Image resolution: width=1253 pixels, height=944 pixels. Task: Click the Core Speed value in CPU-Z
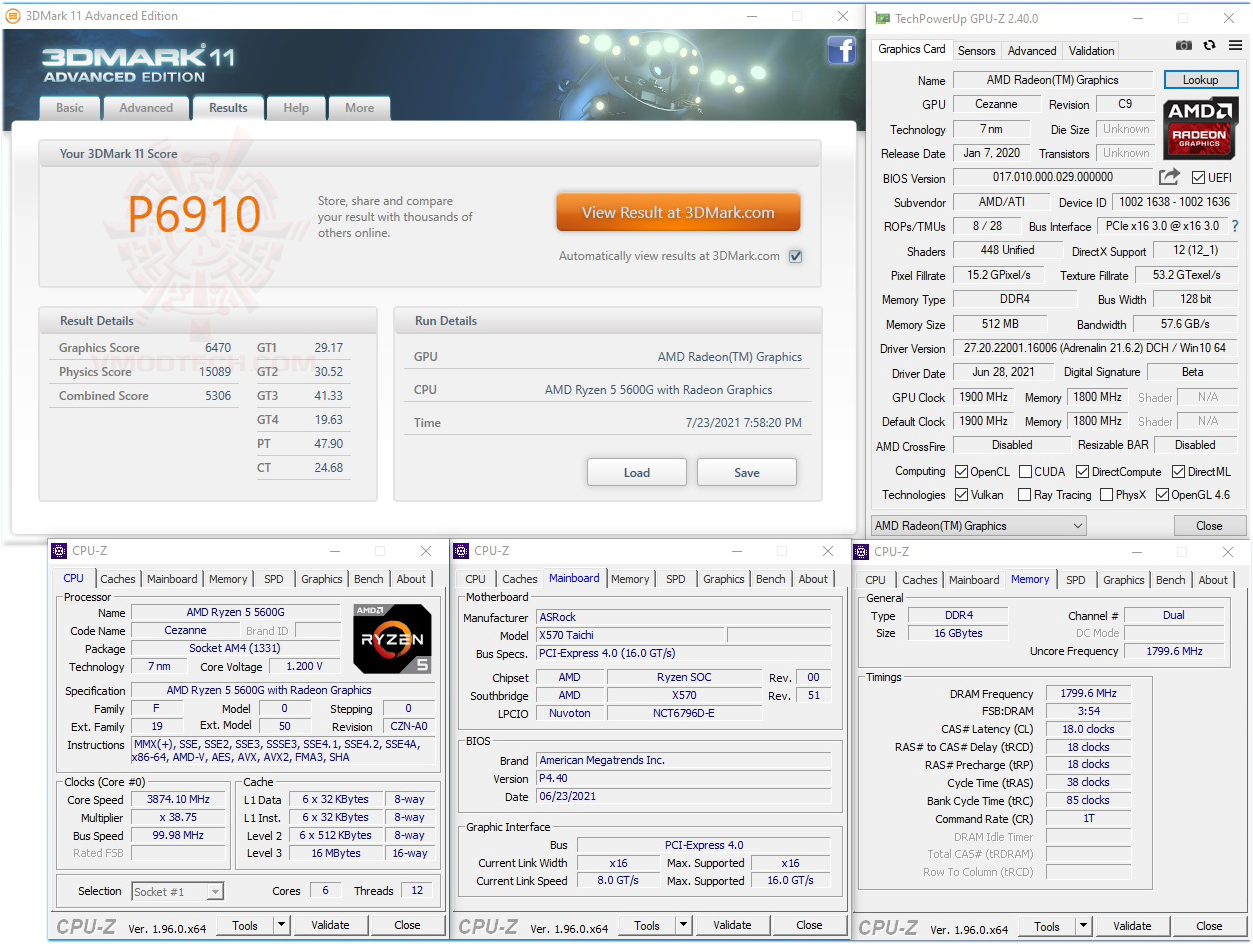178,800
